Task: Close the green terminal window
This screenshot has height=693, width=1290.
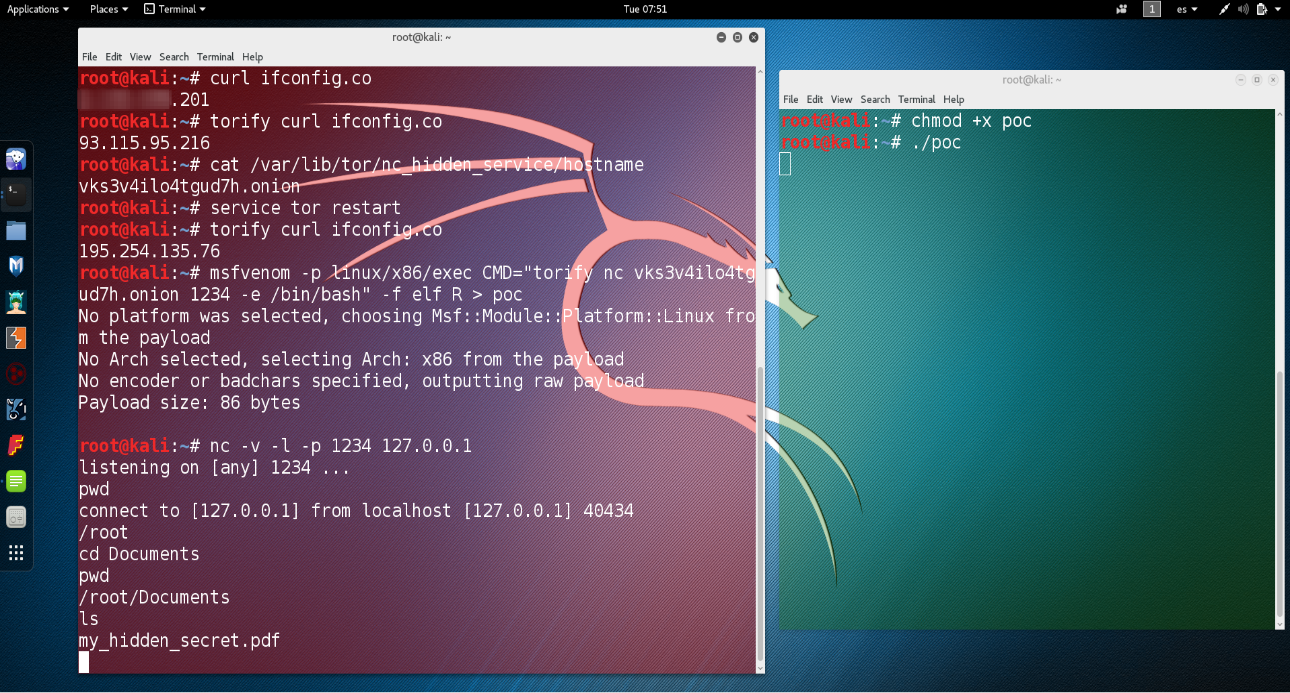Action: [x=1273, y=79]
